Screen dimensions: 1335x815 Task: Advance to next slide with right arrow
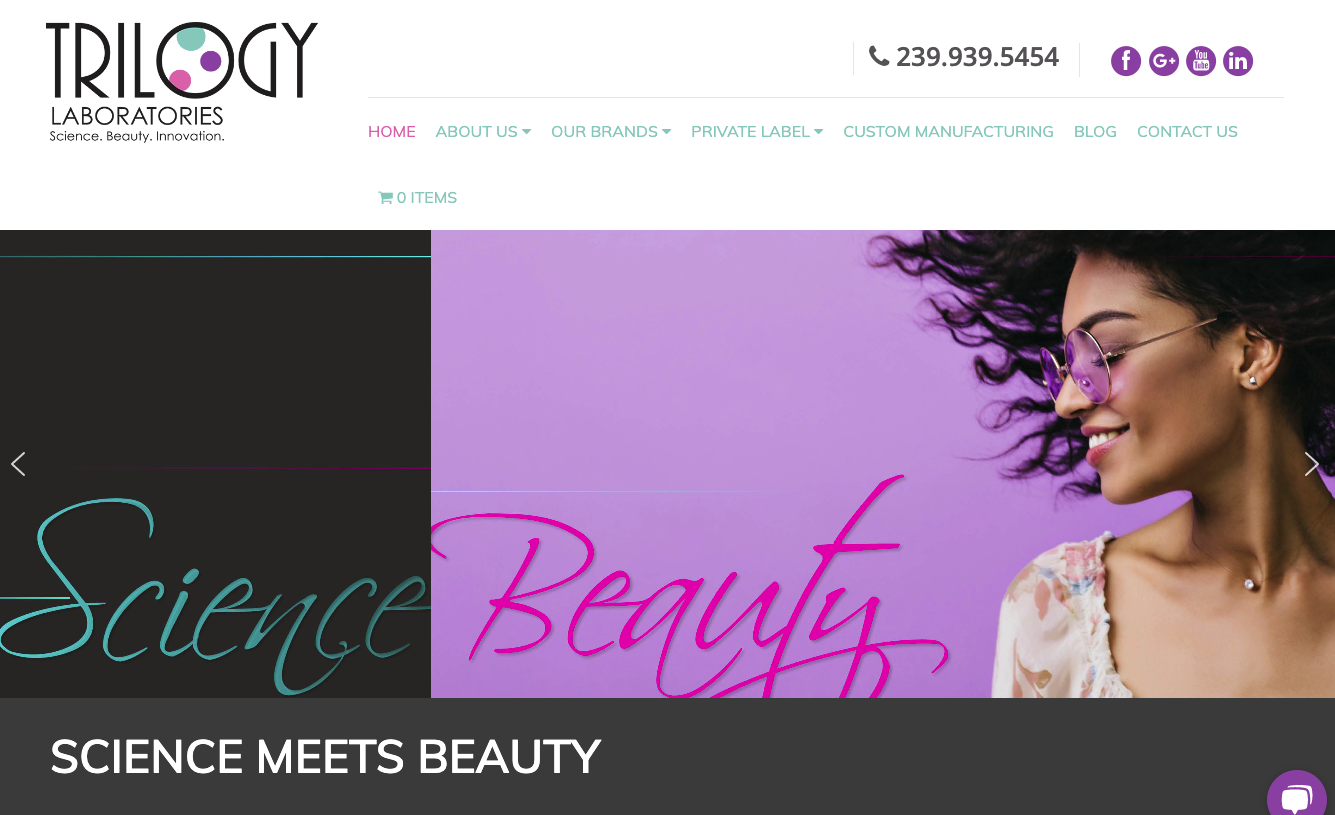1312,464
